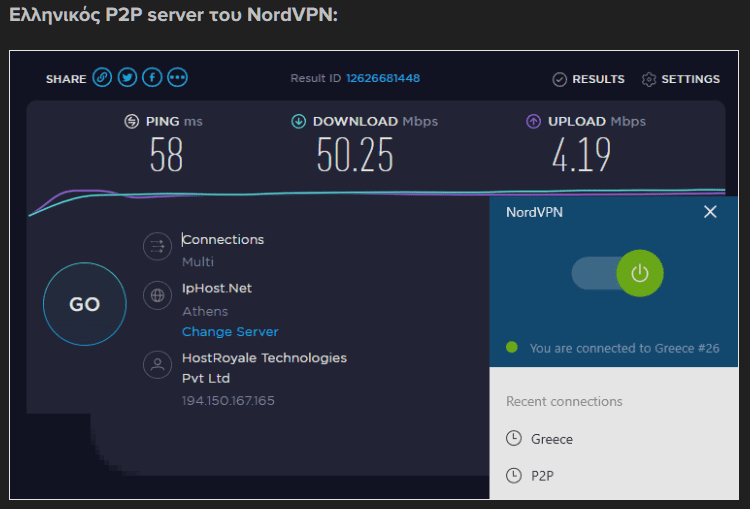Click the globe server icon

pos(157,296)
